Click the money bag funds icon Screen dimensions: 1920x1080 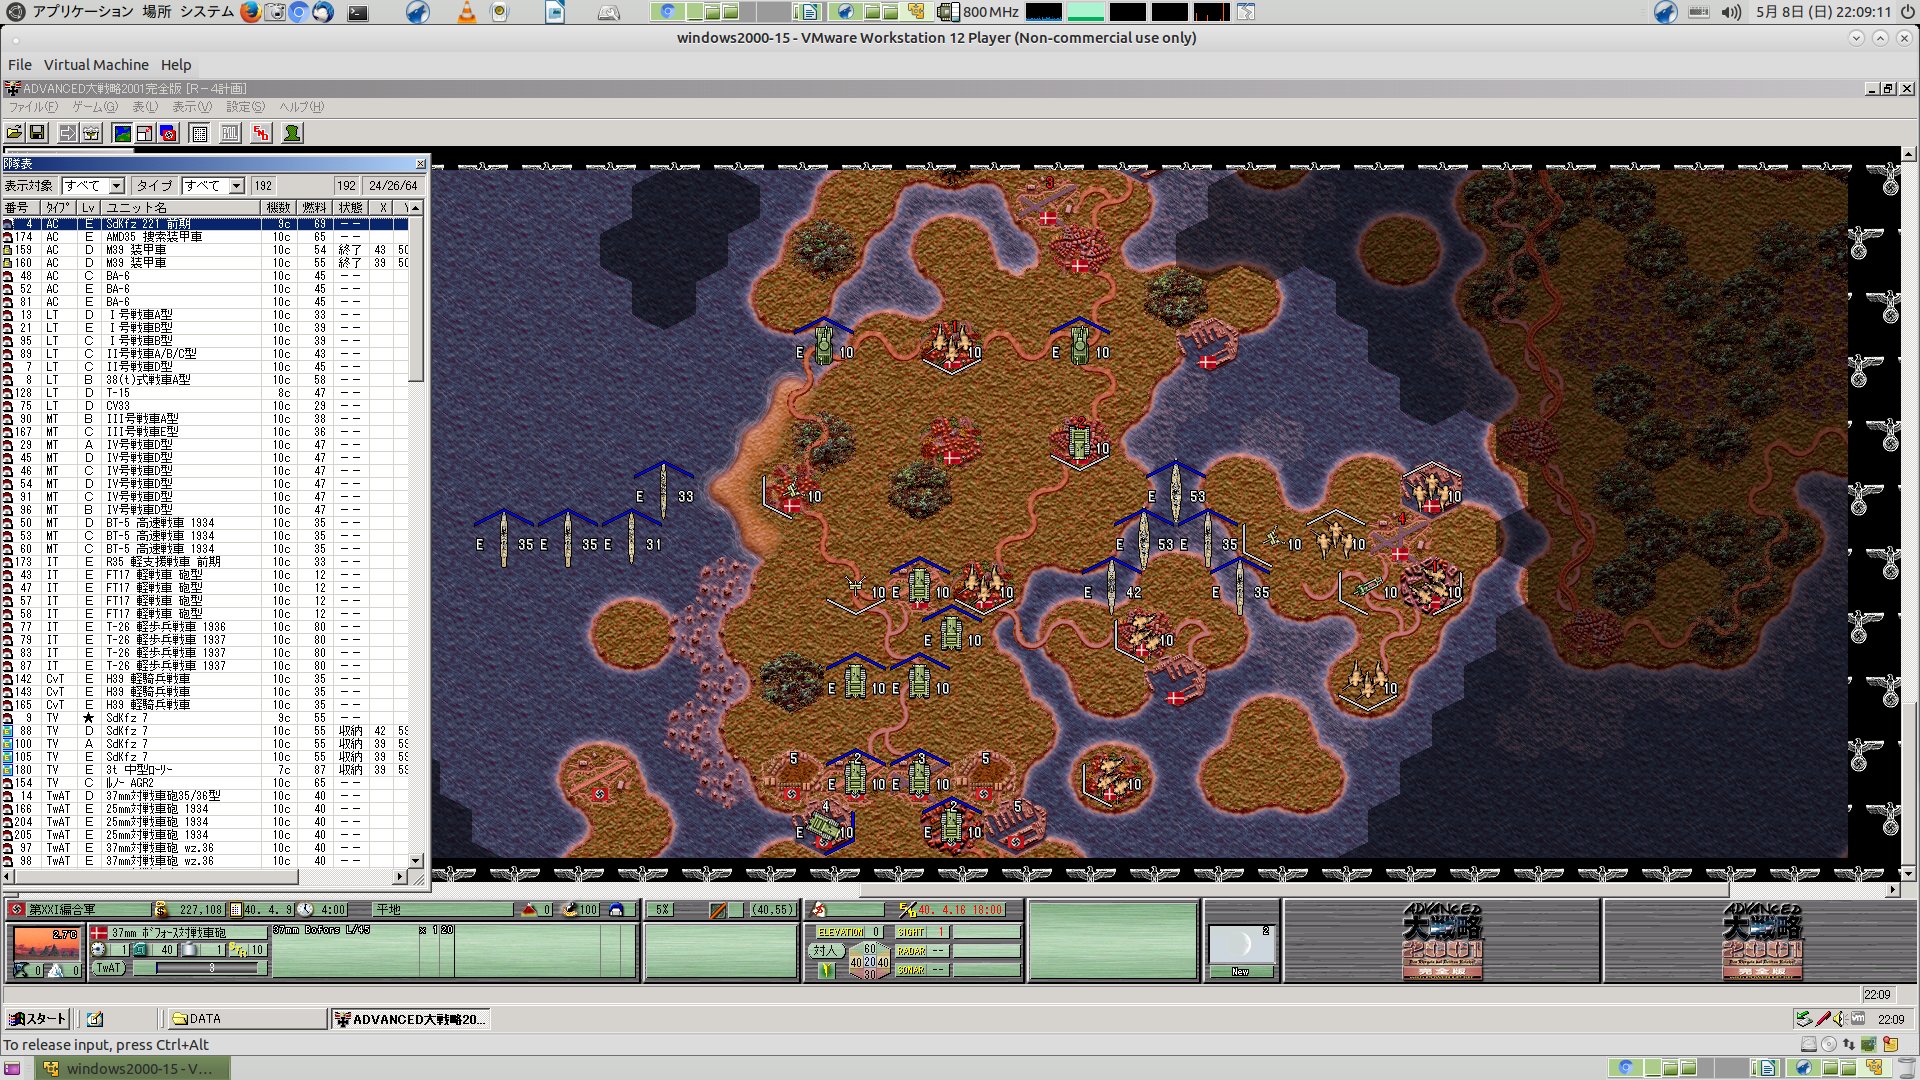tap(161, 910)
